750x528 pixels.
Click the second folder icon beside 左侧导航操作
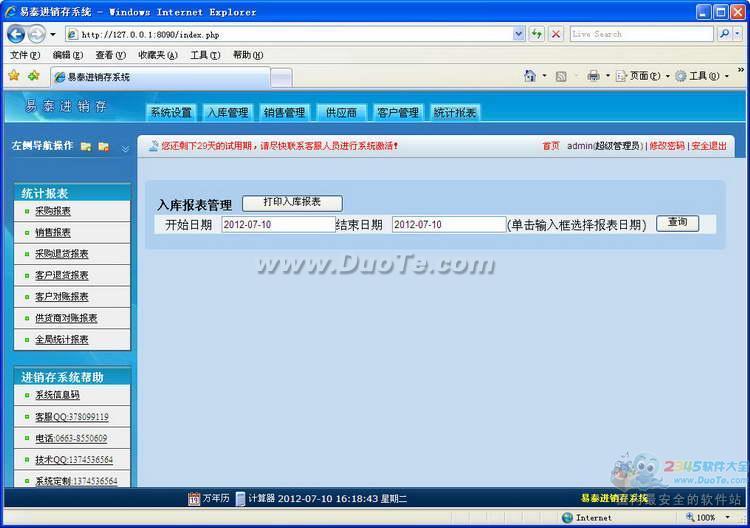point(104,146)
